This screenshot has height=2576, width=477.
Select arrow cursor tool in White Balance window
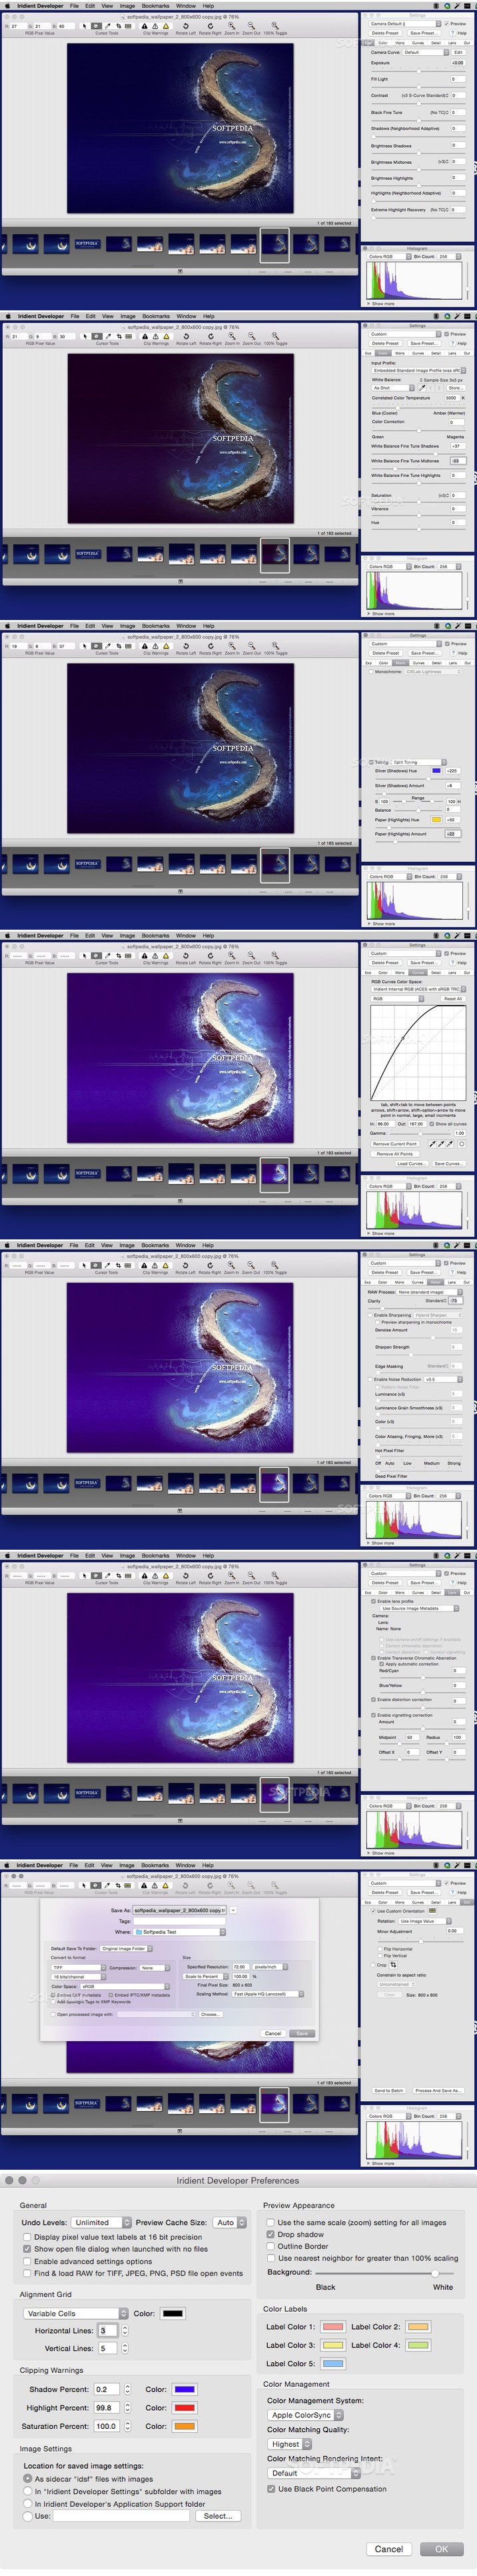[85, 337]
